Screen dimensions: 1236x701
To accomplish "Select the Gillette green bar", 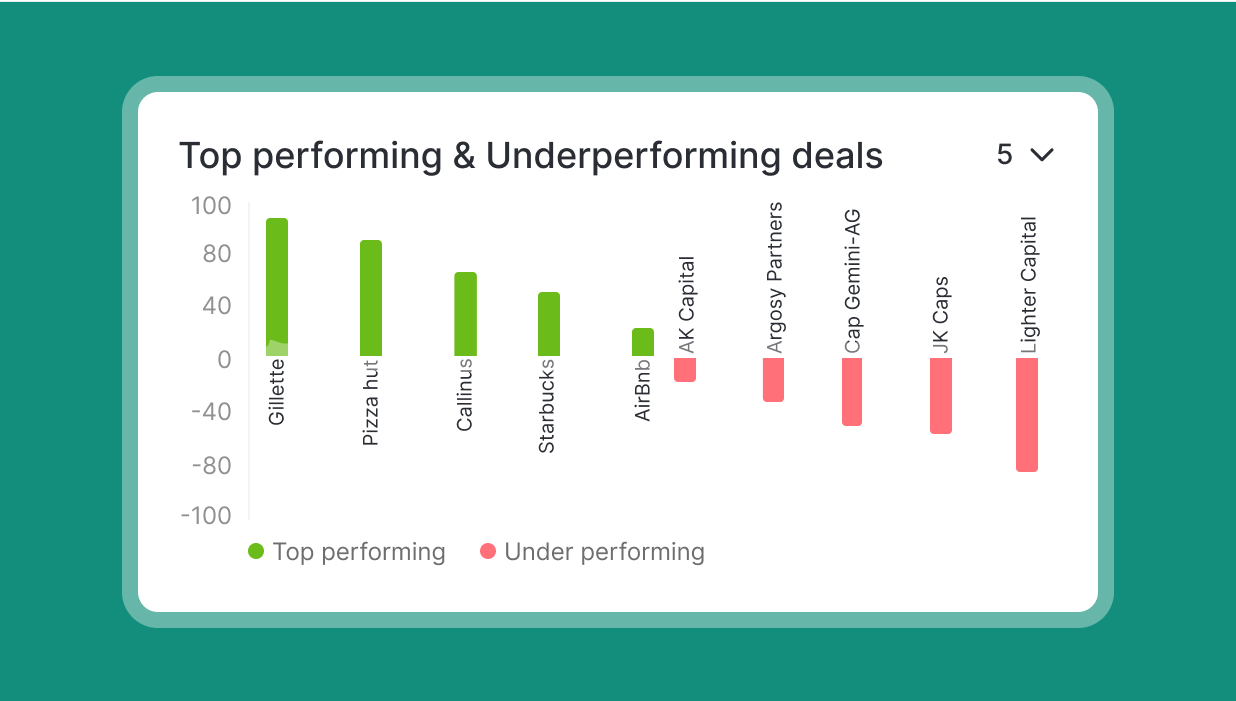I will click(277, 286).
